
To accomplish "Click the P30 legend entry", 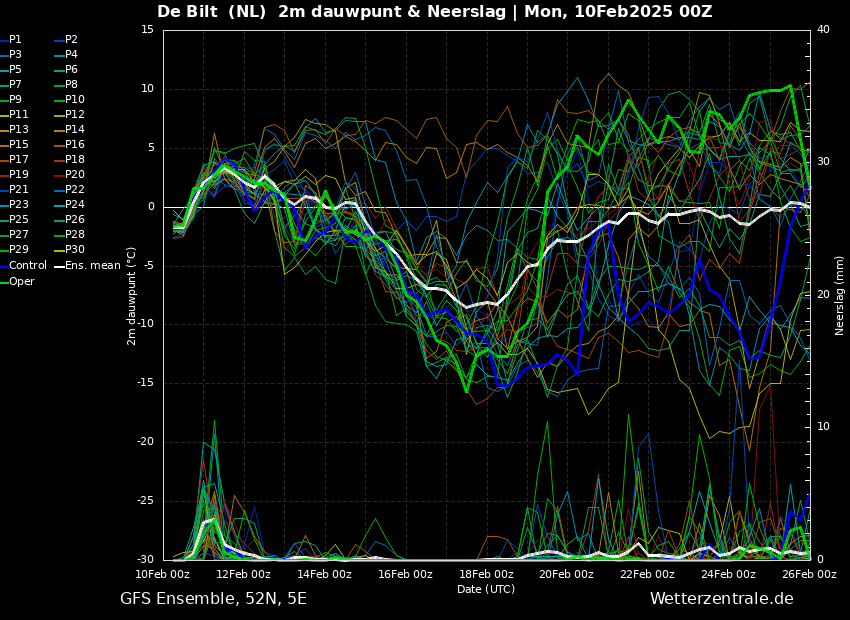I will pos(70,250).
